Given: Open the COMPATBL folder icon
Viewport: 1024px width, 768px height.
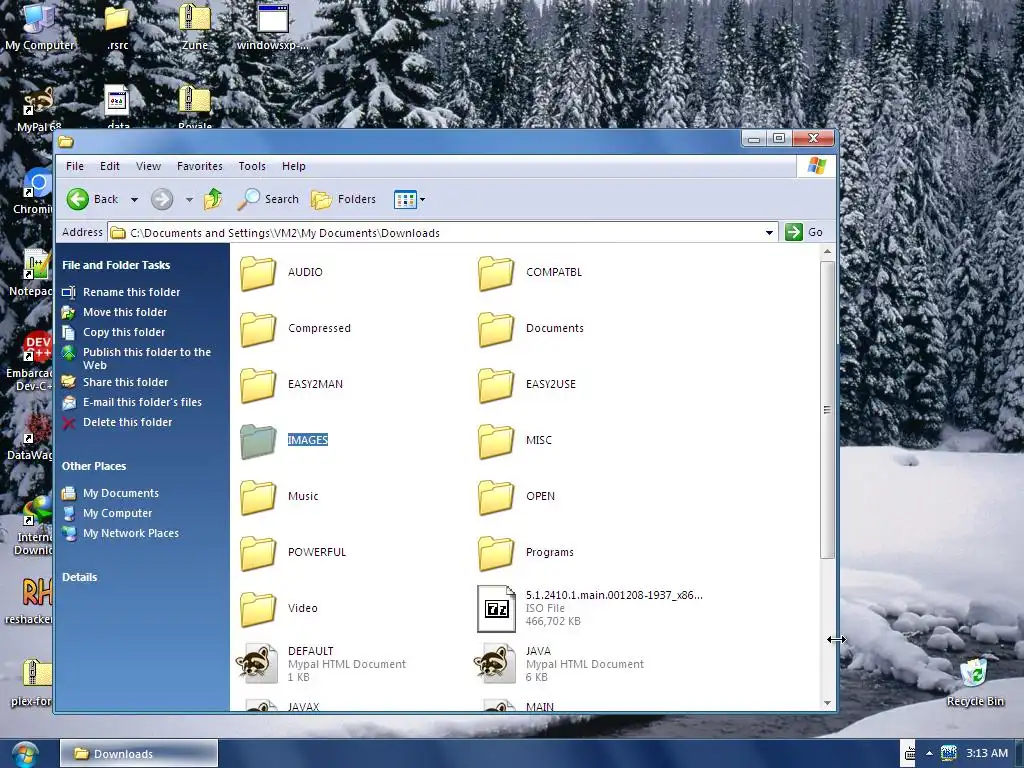Looking at the screenshot, I should tap(496, 272).
